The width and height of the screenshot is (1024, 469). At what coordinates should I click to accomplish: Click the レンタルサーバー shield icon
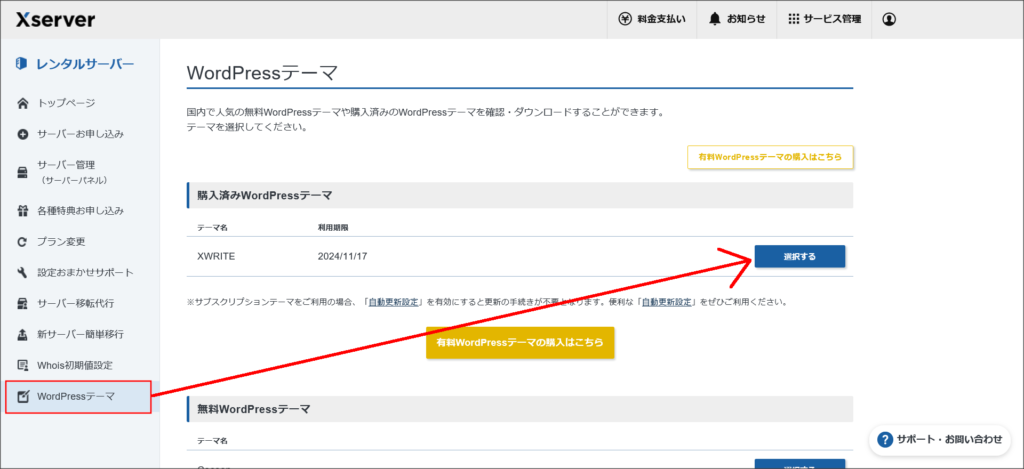[x=21, y=64]
